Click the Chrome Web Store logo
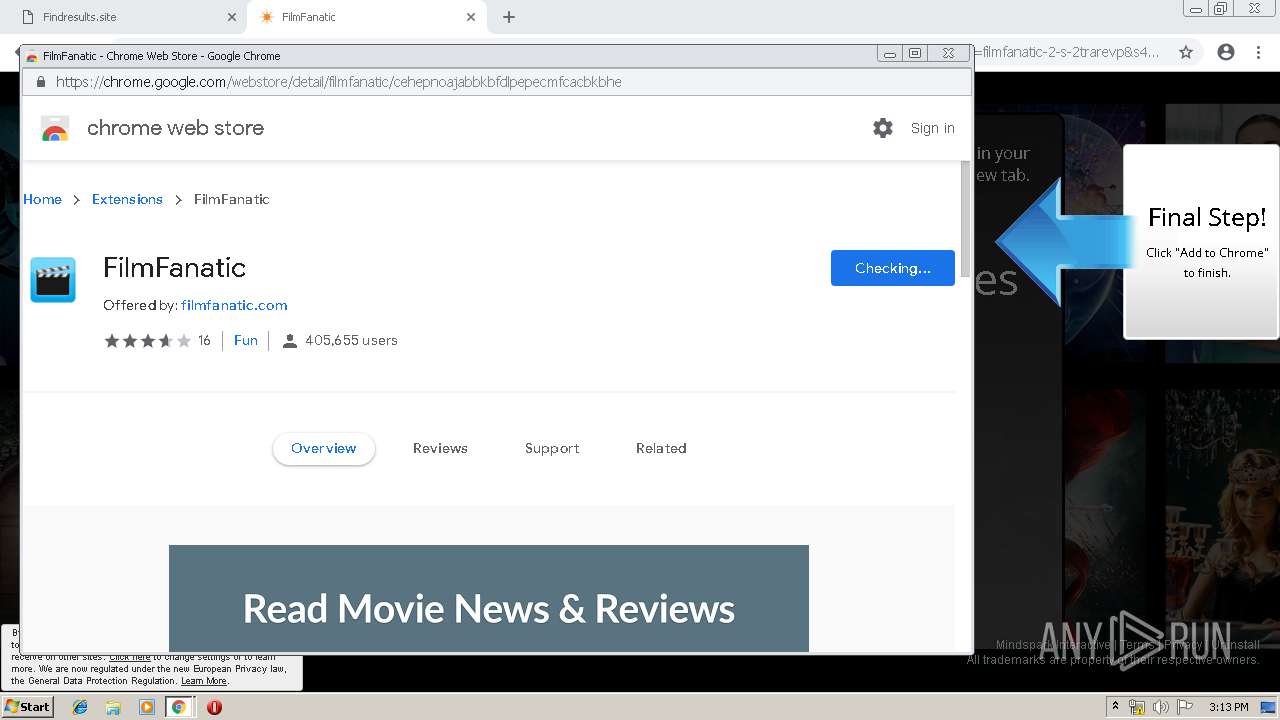The height and width of the screenshot is (720, 1280). click(55, 129)
